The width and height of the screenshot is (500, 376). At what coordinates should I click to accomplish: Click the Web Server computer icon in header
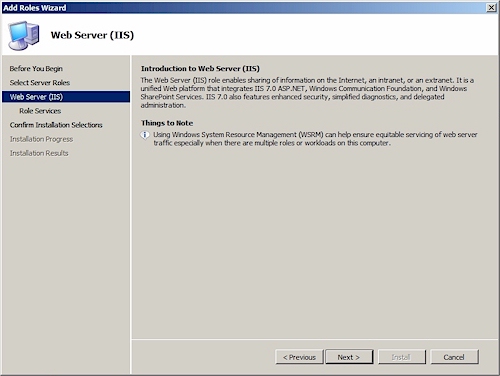click(24, 35)
